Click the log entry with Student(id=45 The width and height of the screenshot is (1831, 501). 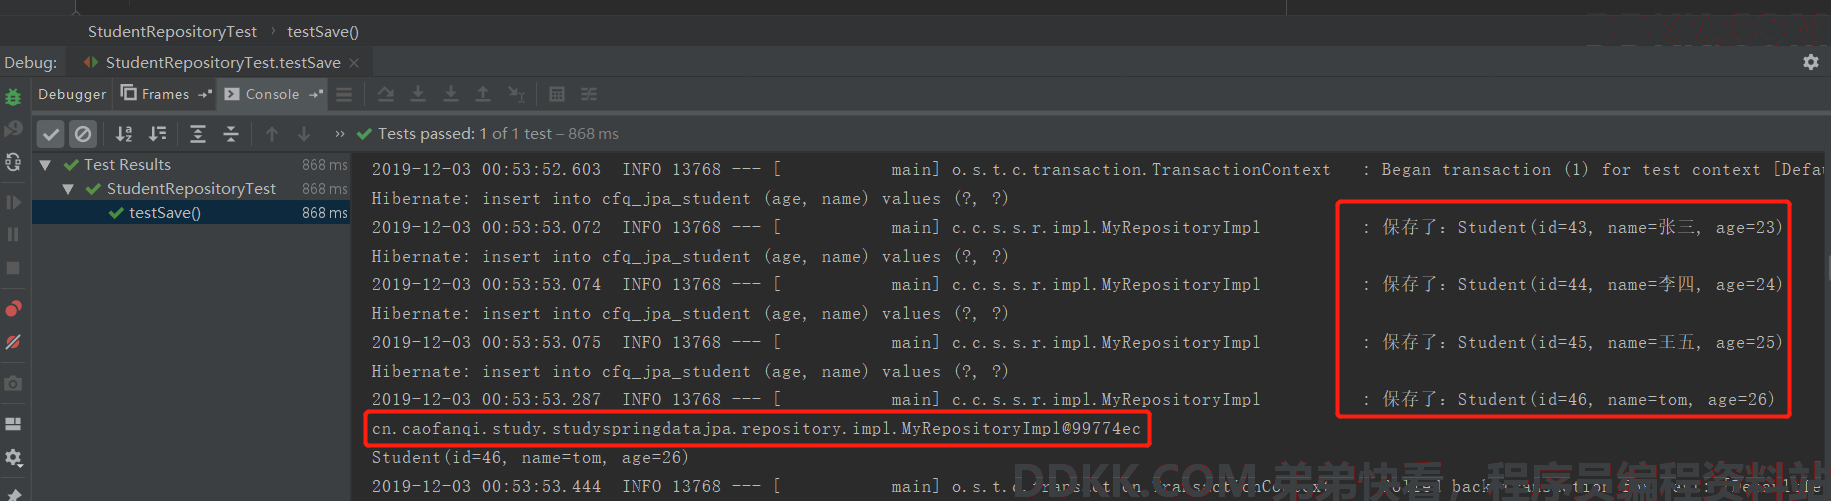tap(1077, 342)
